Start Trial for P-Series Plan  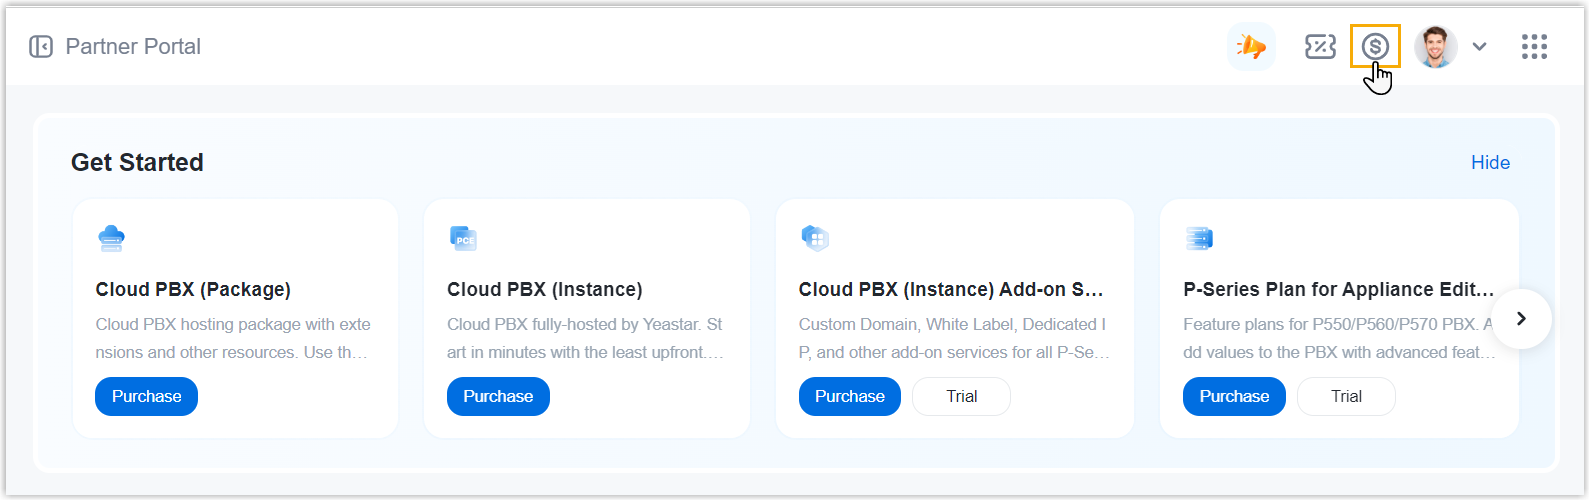1346,396
